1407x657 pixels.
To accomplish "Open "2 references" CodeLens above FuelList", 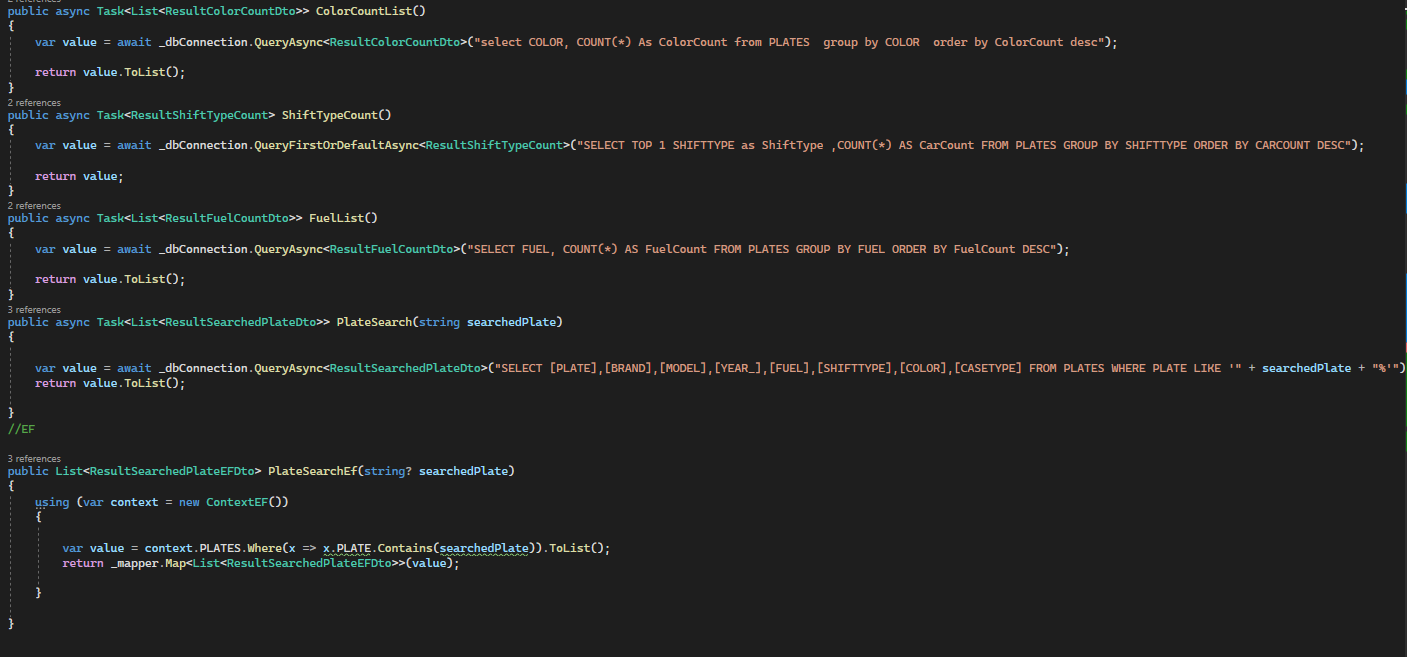I will pyautogui.click(x=34, y=205).
